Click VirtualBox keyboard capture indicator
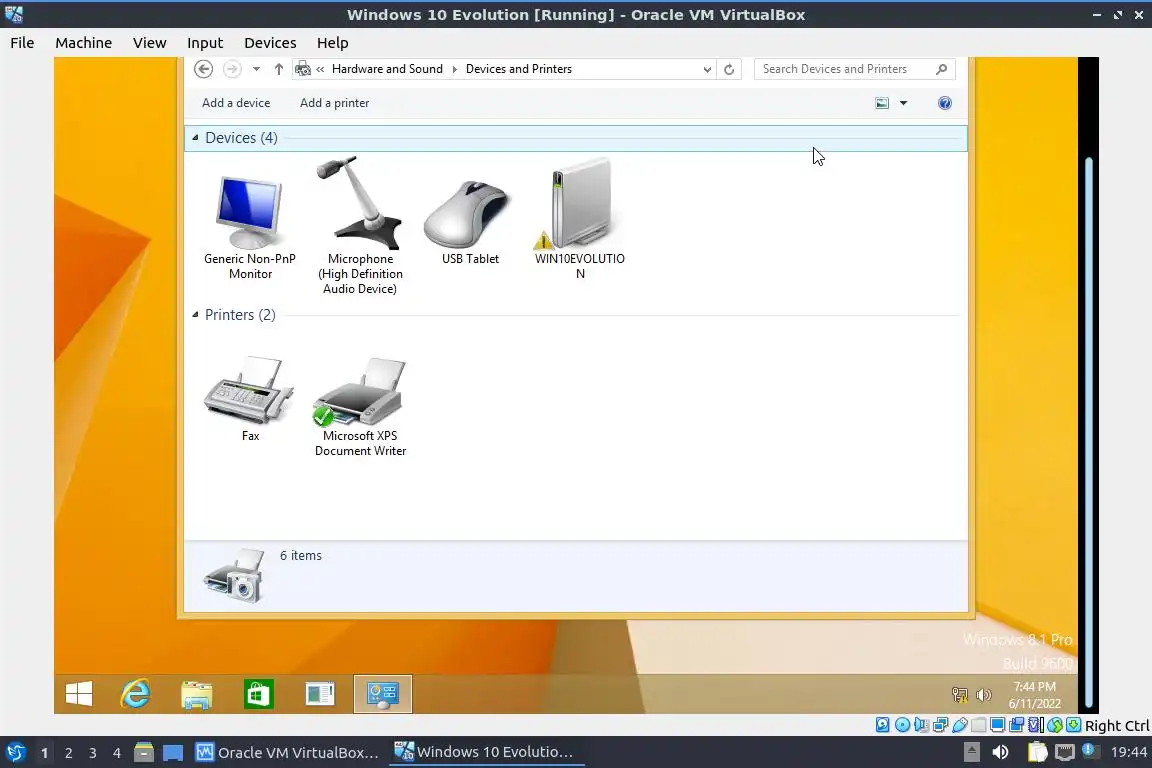 [1073, 725]
